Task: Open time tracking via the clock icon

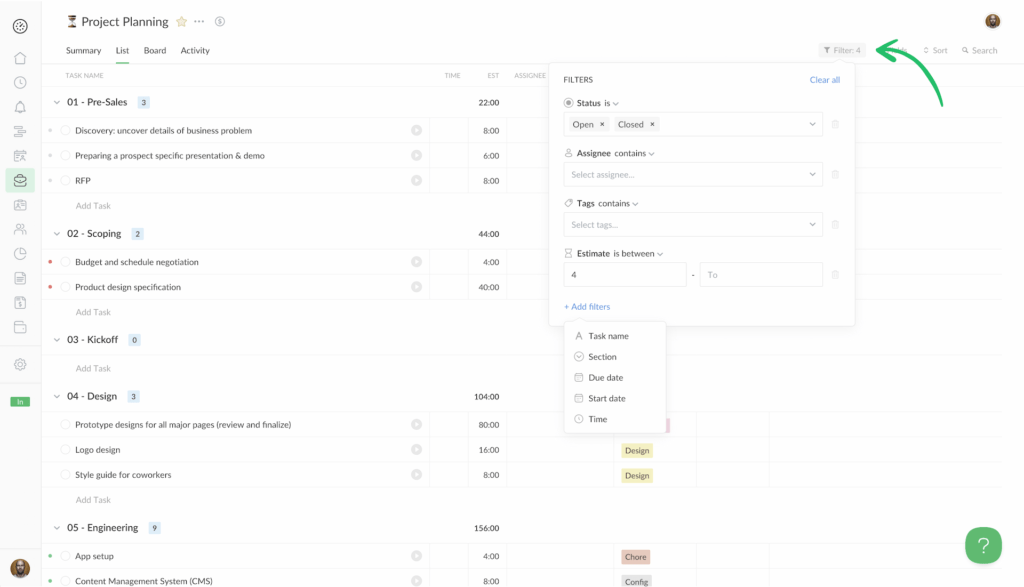Action: tap(20, 82)
